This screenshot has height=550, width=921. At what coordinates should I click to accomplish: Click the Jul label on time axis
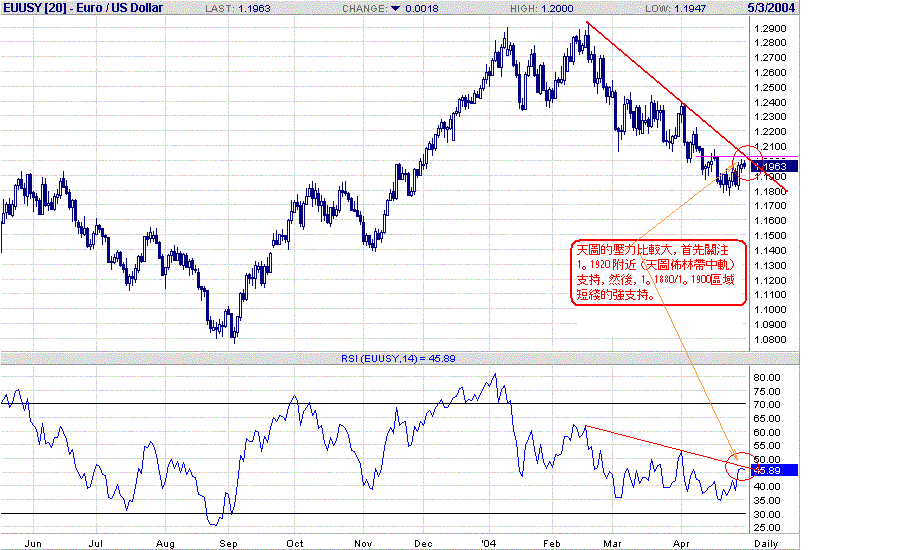pos(95,544)
